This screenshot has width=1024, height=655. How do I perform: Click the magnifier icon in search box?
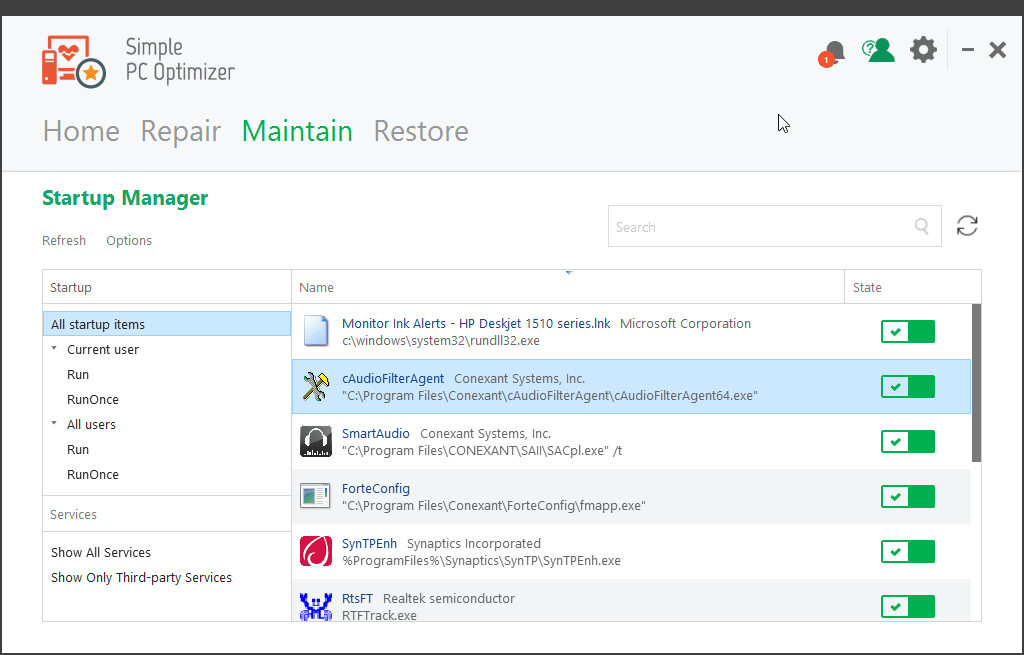pos(922,227)
